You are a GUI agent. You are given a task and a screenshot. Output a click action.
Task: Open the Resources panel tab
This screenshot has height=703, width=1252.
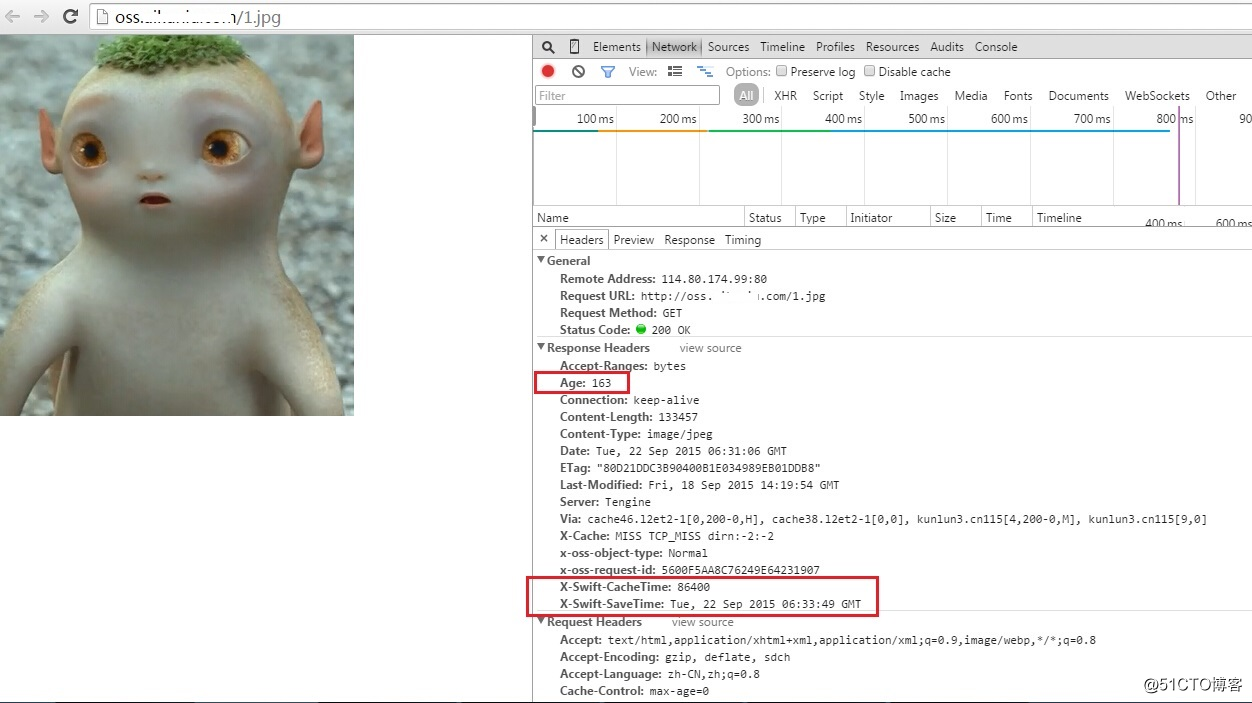click(x=892, y=47)
